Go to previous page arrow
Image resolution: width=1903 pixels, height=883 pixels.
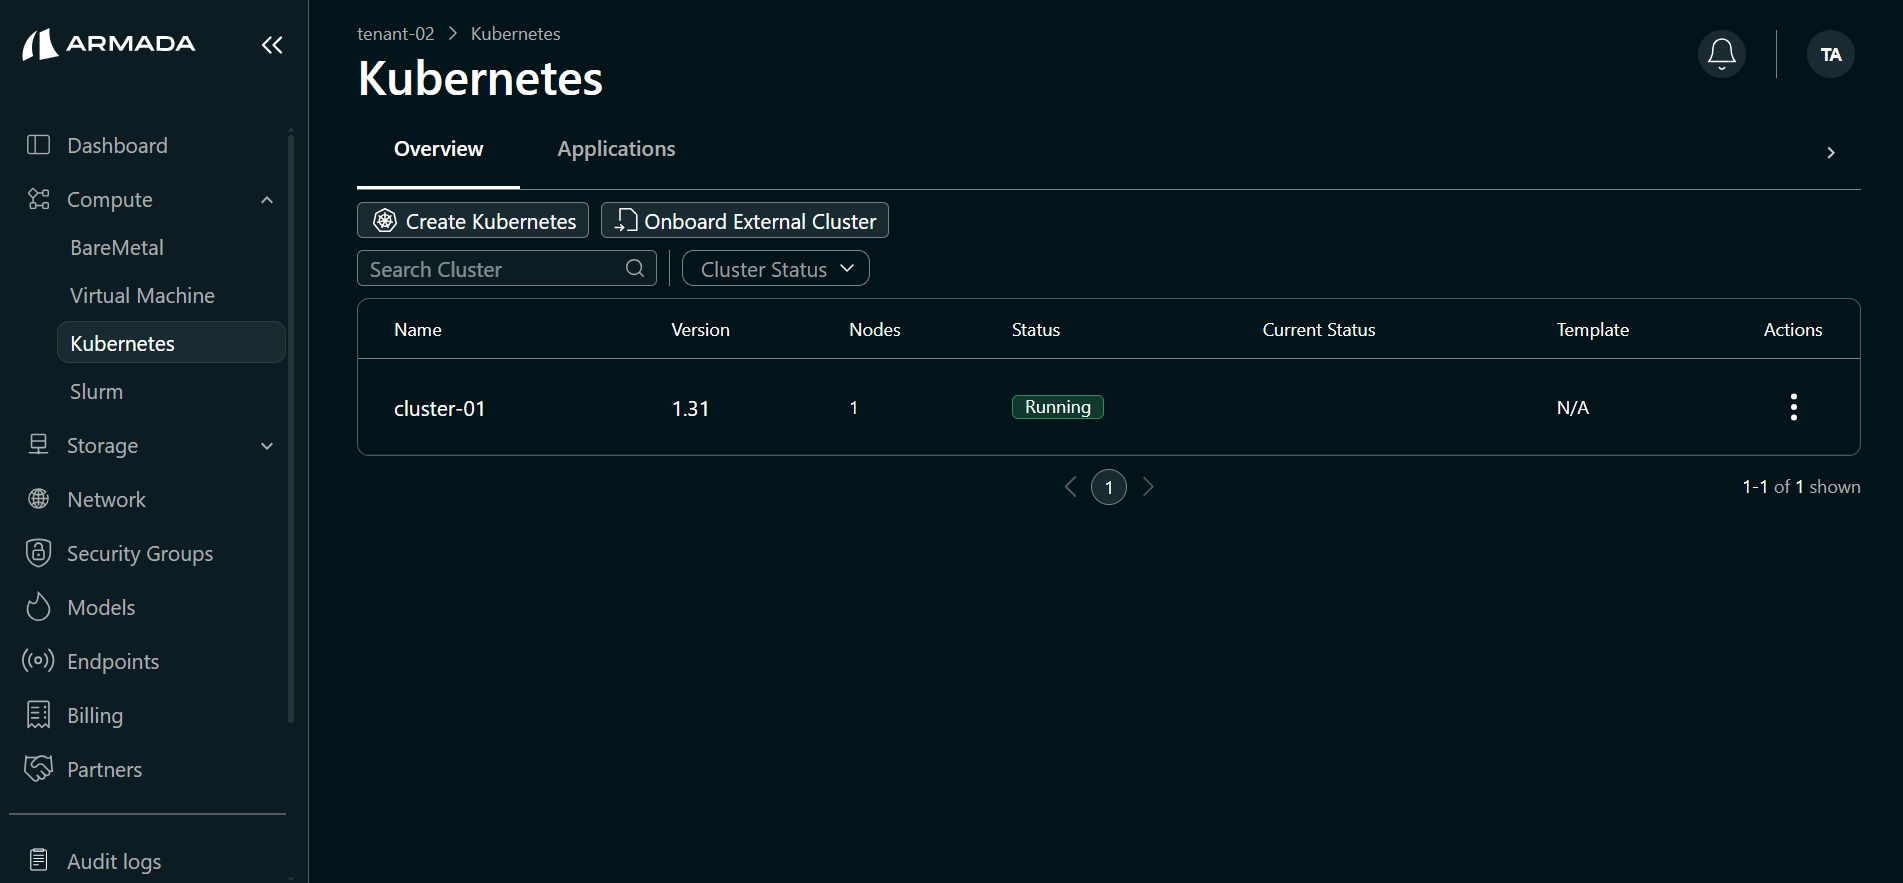pyautogui.click(x=1070, y=487)
